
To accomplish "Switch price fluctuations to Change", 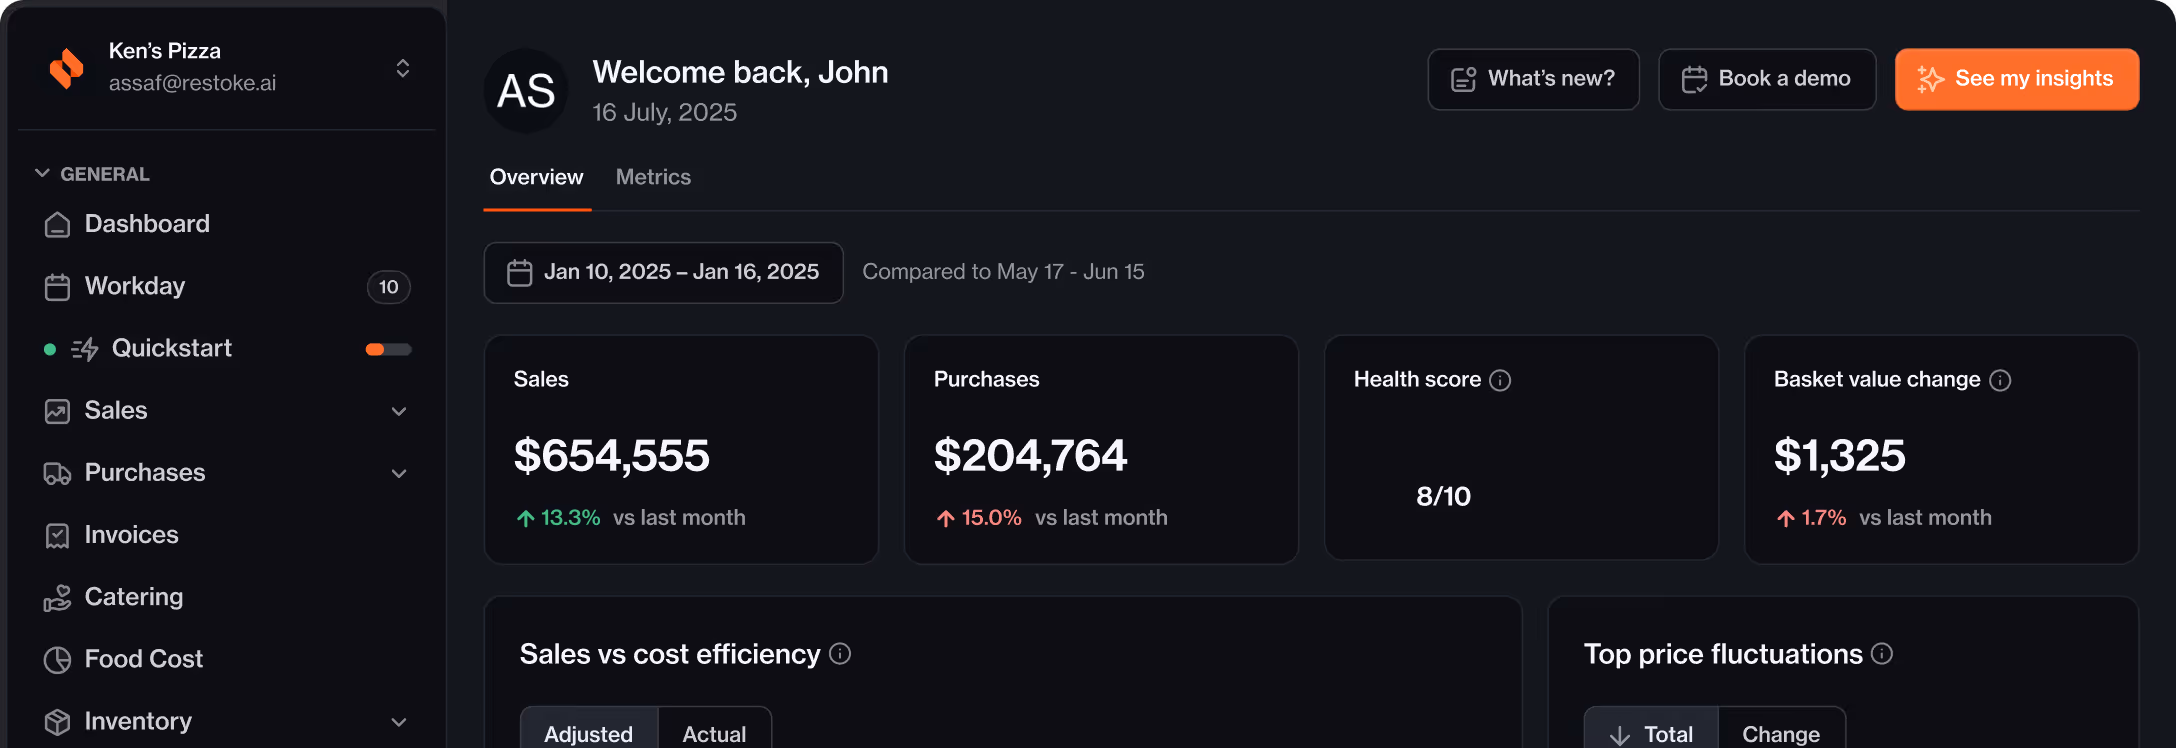I will coord(1781,733).
